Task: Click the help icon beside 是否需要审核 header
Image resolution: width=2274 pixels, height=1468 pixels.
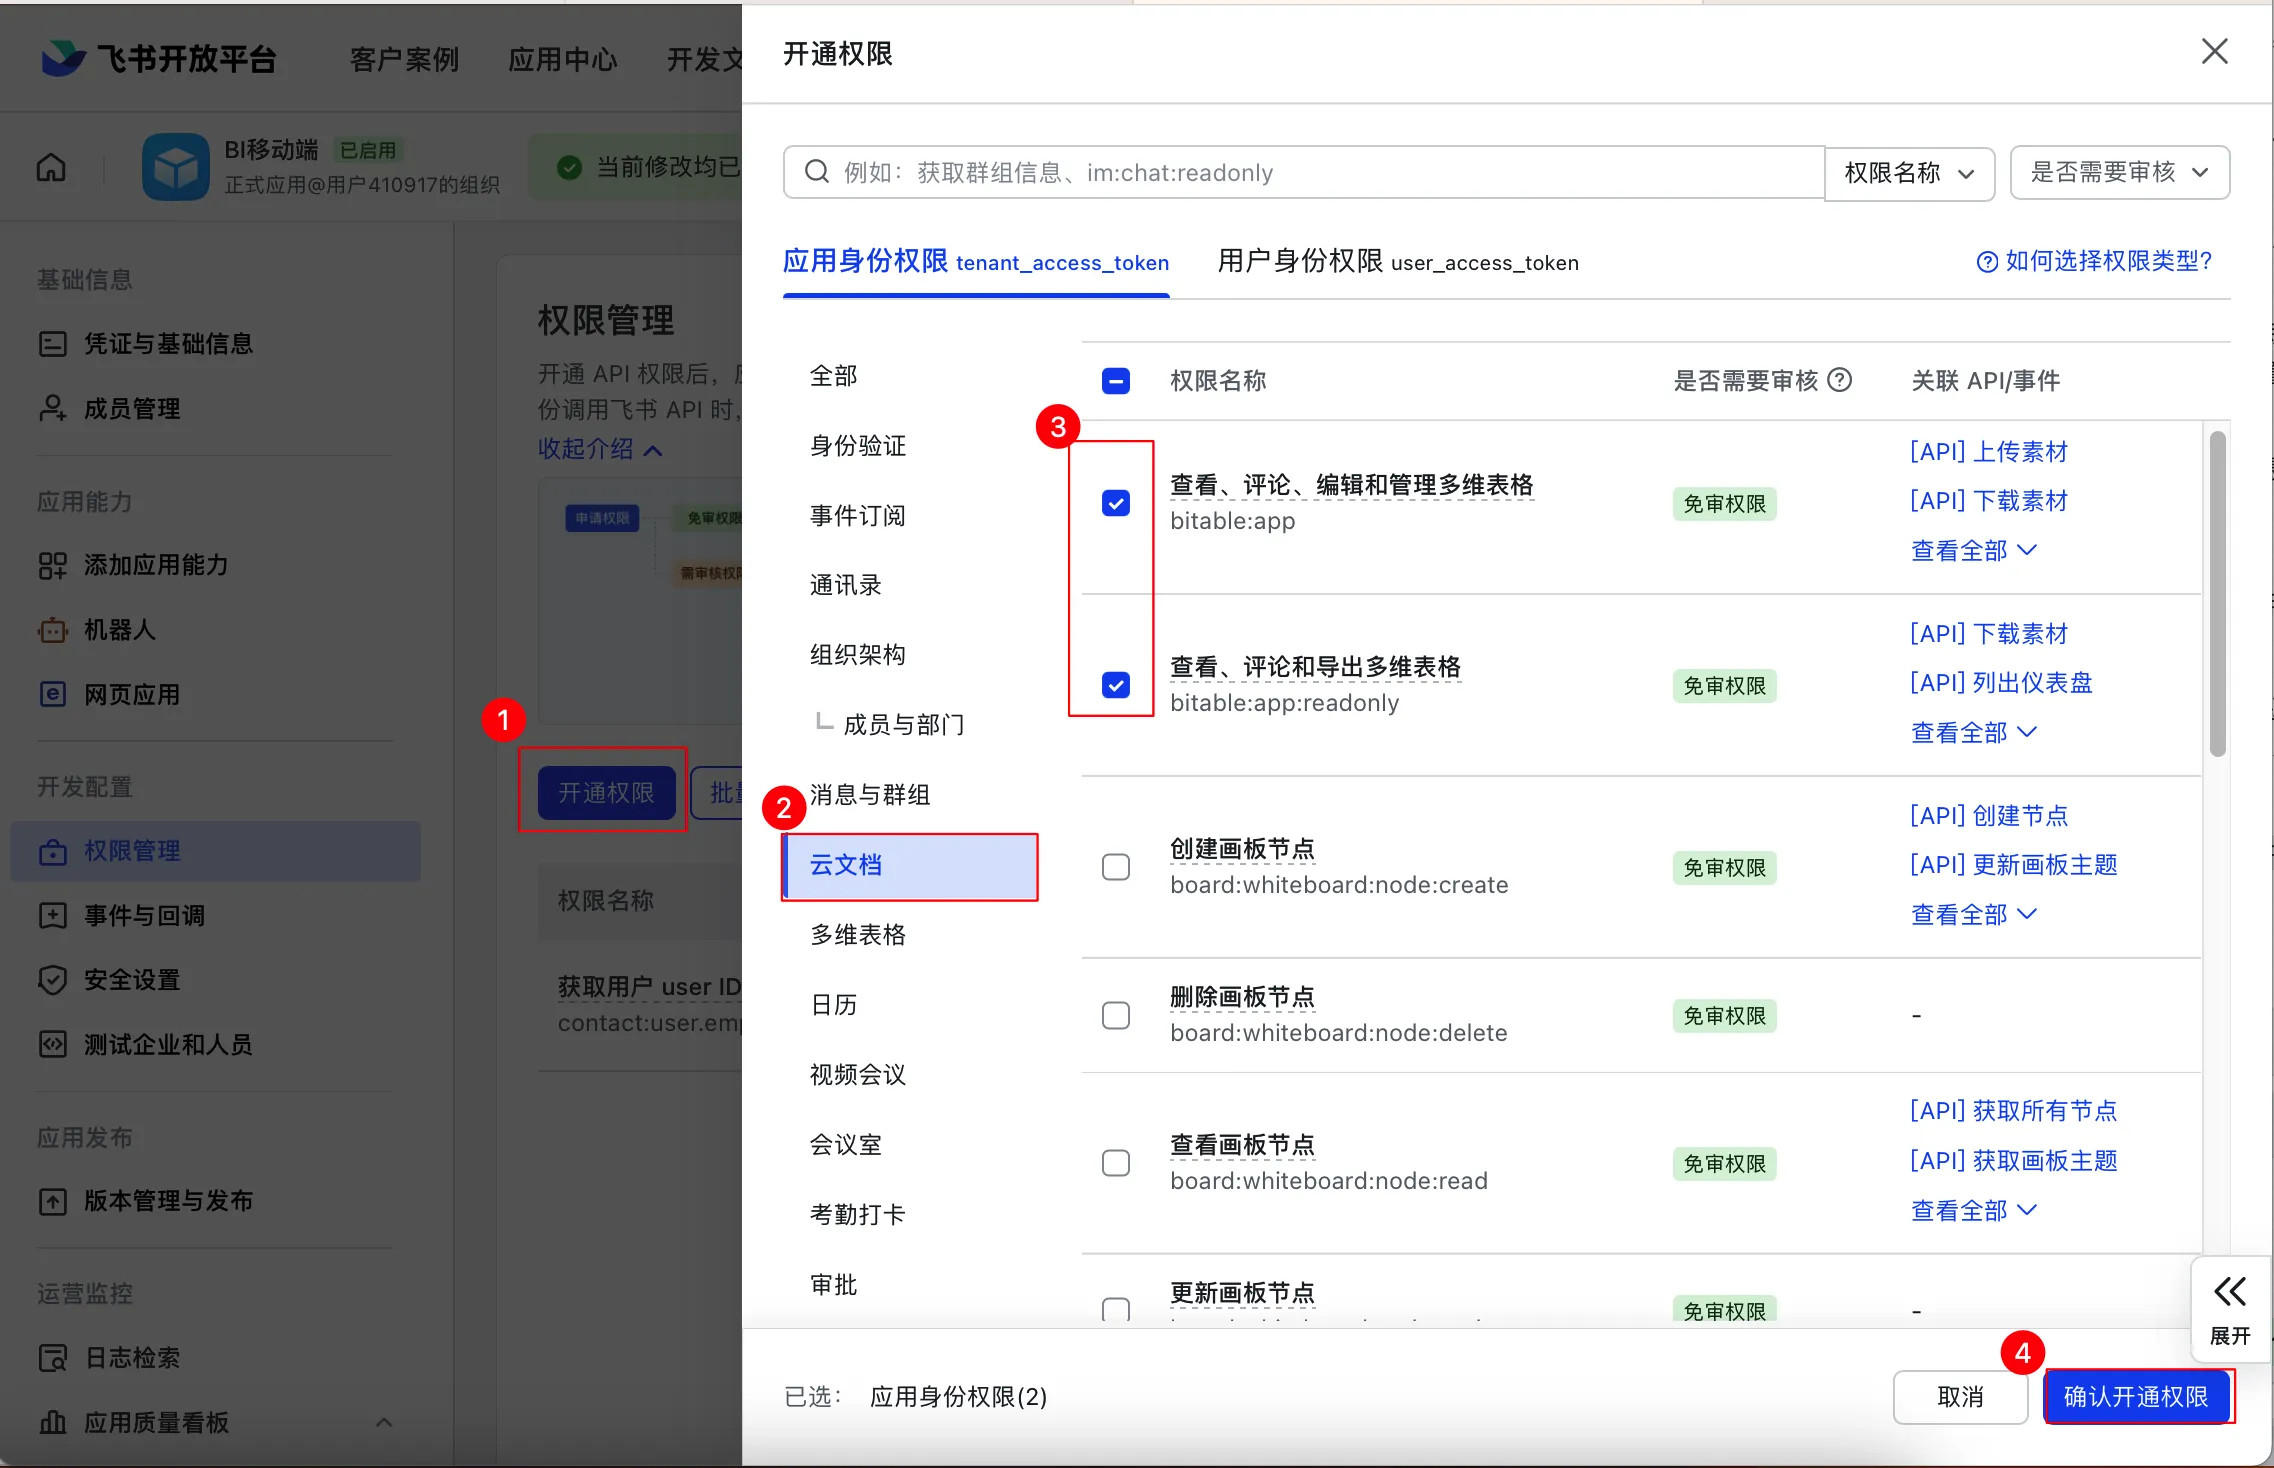Action: click(1840, 380)
